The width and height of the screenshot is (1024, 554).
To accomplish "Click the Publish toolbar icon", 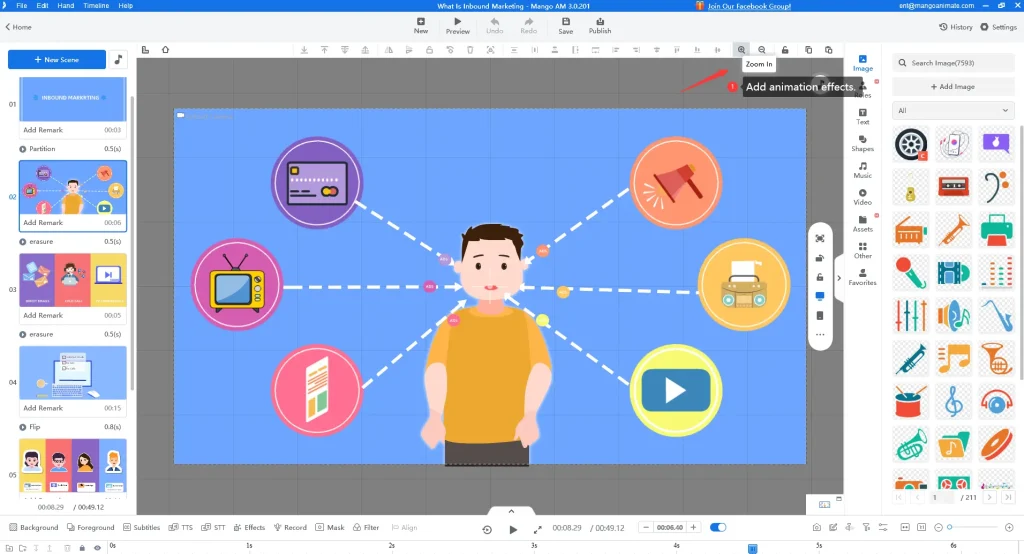I will [x=599, y=25].
